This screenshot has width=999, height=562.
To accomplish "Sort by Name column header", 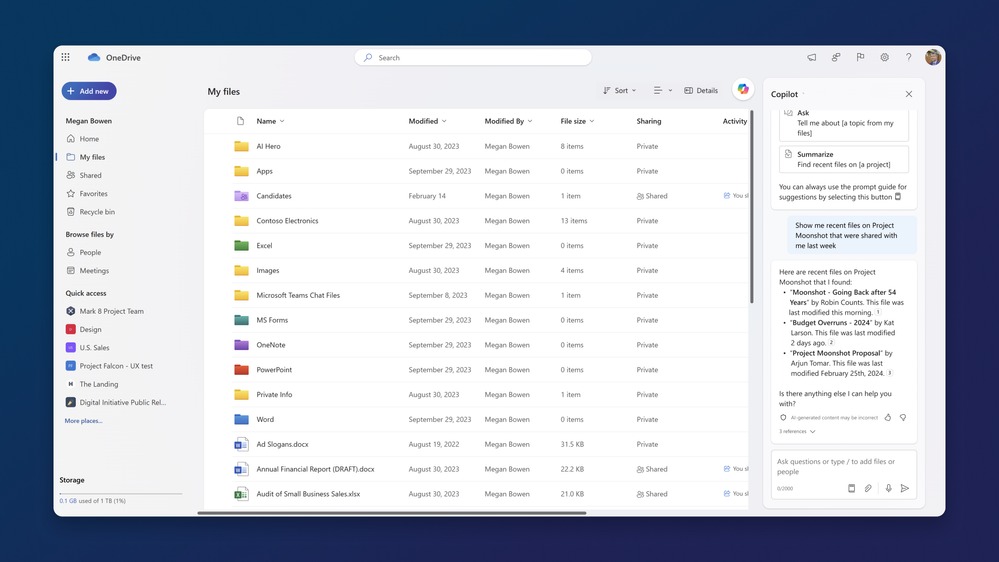I will click(270, 121).
